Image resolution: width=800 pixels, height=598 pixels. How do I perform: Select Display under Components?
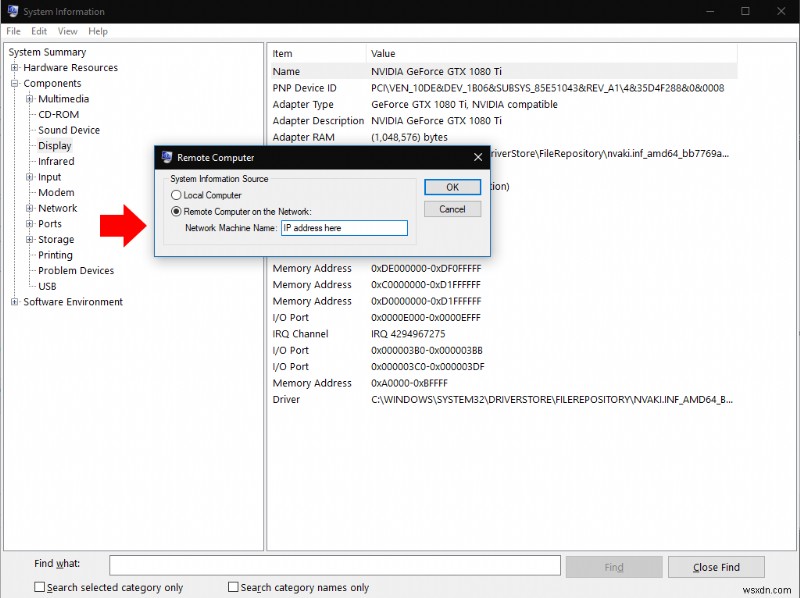click(x=54, y=145)
